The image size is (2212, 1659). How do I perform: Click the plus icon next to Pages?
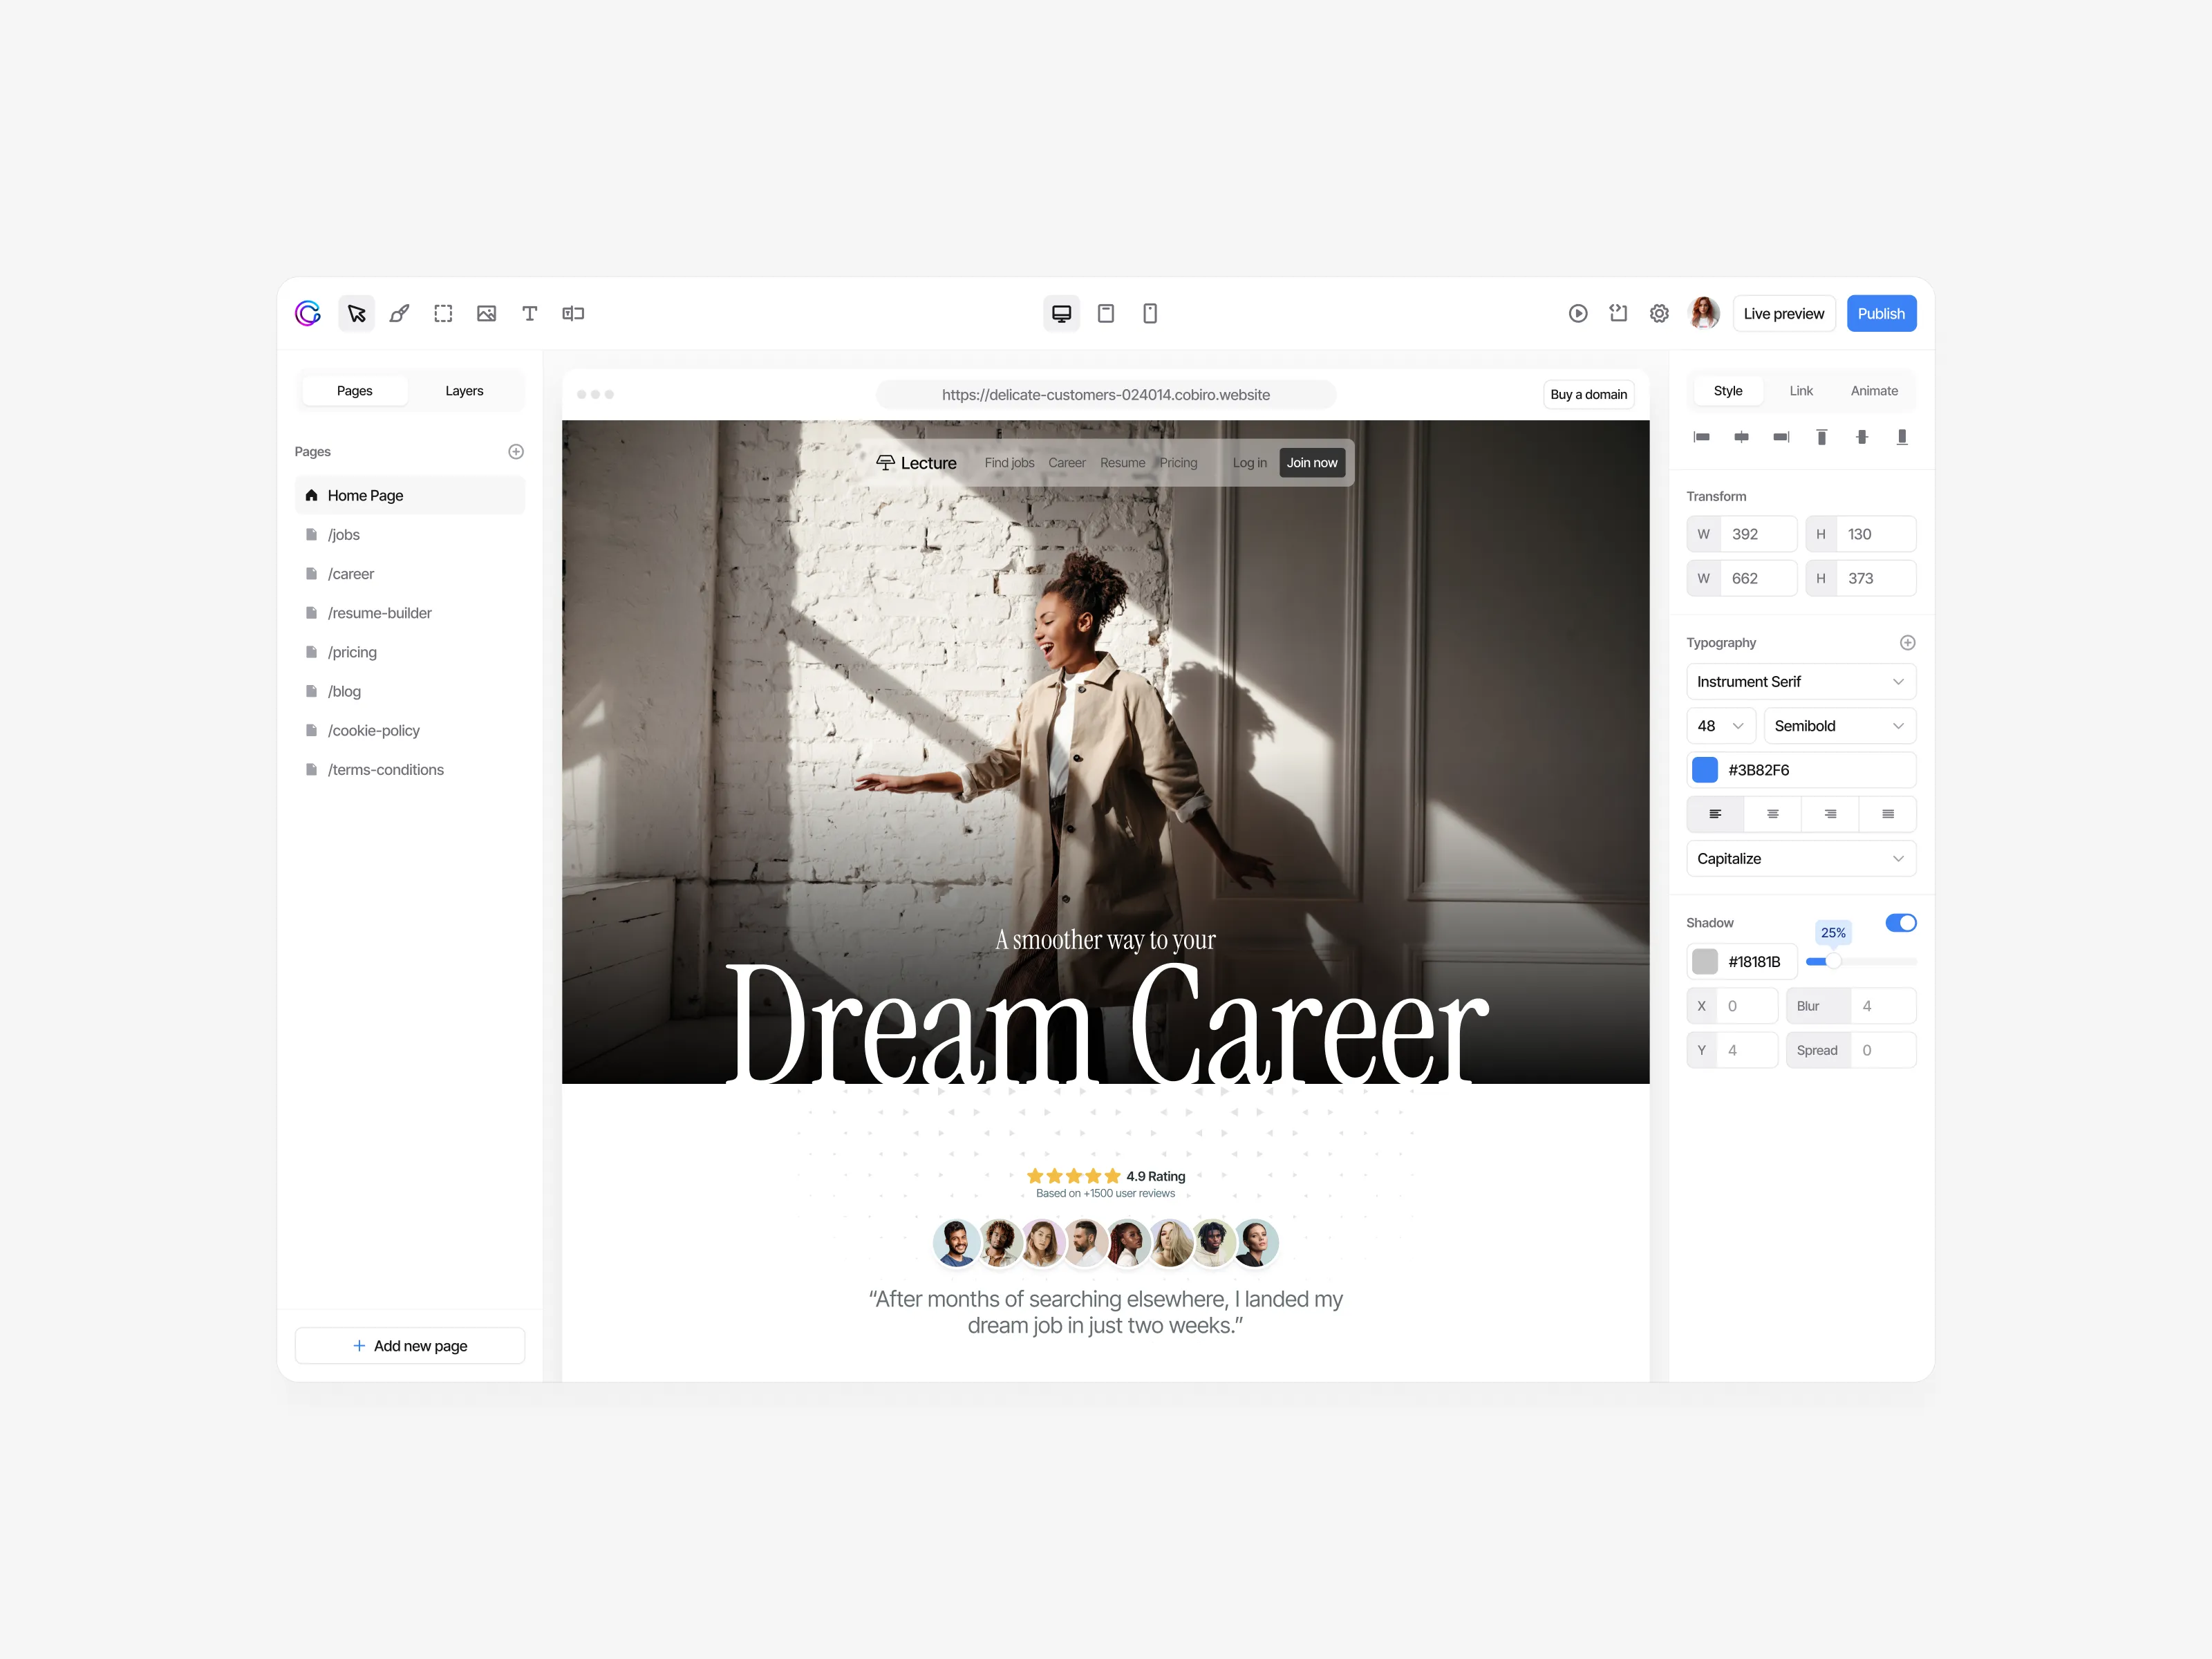click(516, 452)
